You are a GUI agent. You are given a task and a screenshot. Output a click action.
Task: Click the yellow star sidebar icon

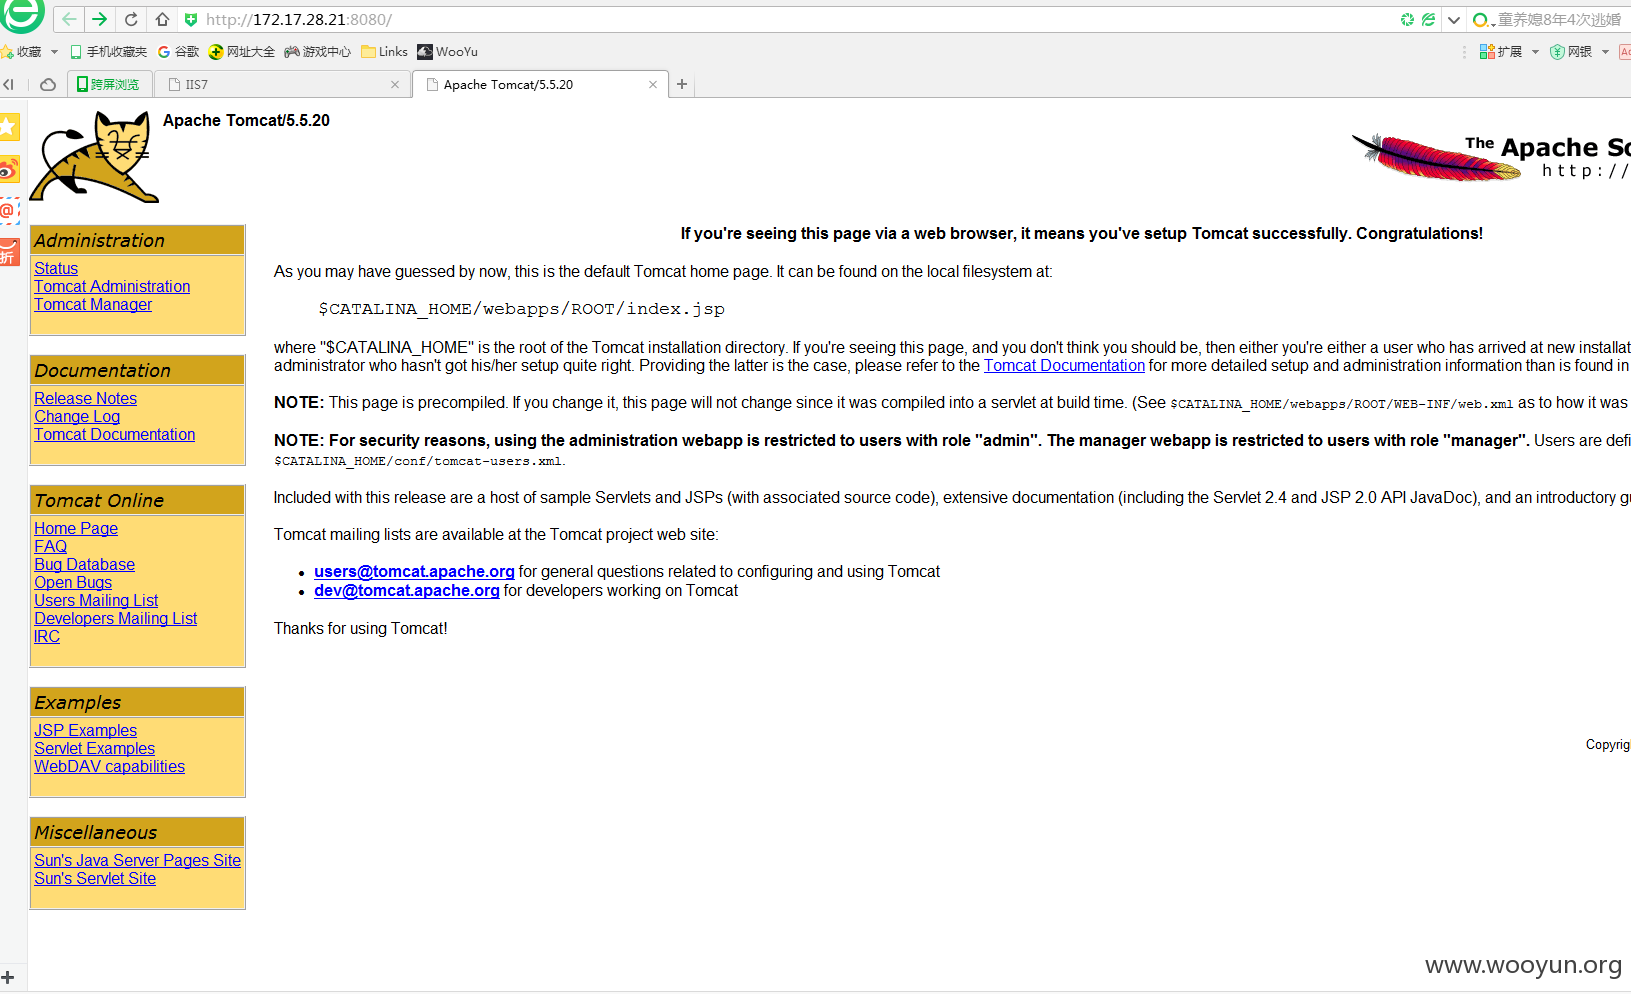pos(9,127)
